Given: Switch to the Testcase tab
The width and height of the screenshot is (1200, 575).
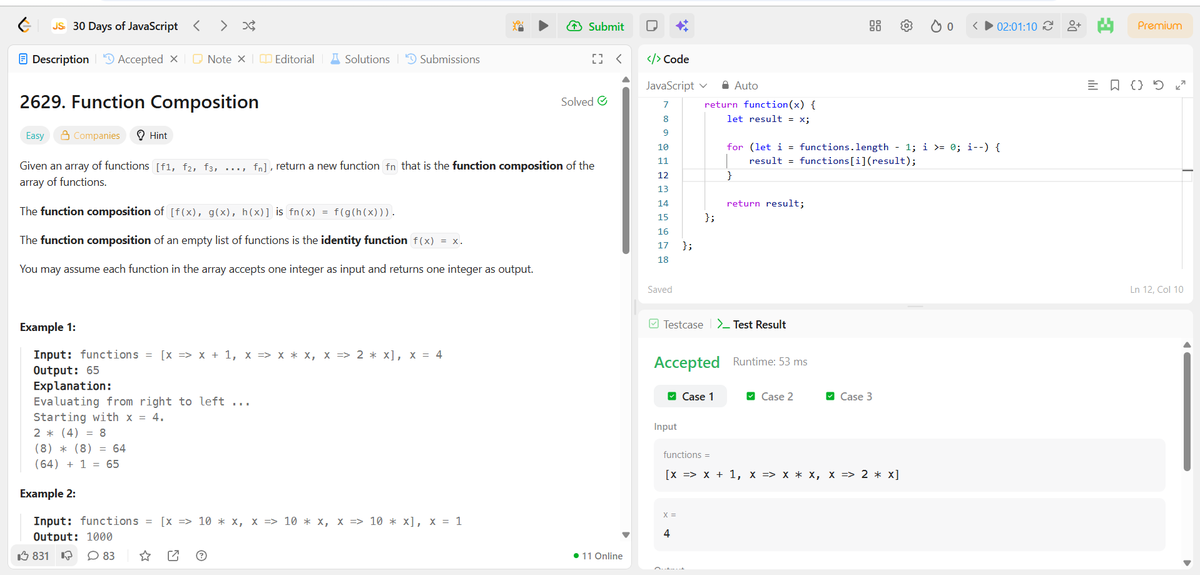Looking at the screenshot, I should tap(676, 325).
